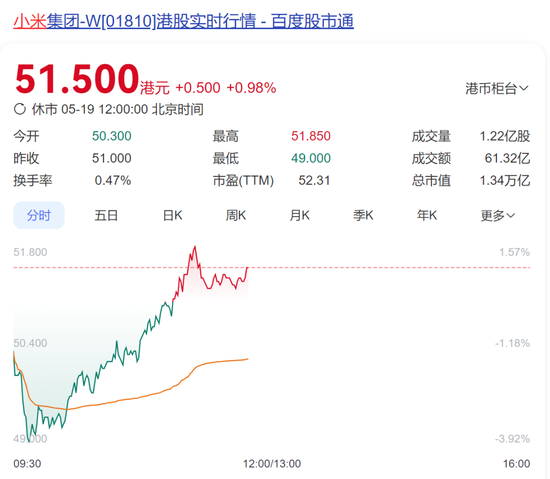
Task: Open the 年K yearly chart tab
Action: pos(427,215)
